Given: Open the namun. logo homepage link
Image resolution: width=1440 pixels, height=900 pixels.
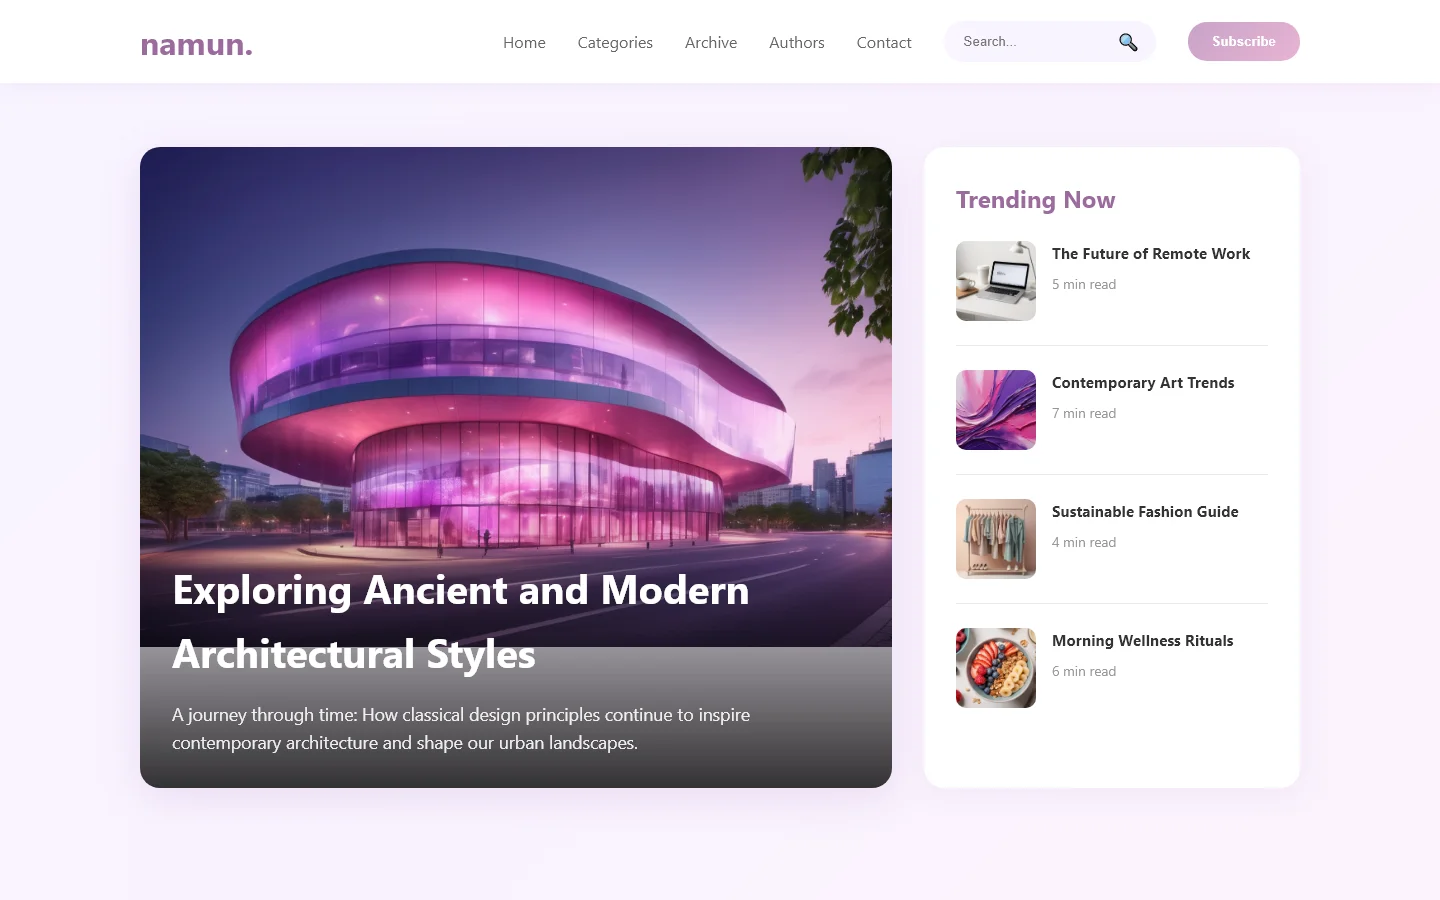Looking at the screenshot, I should coord(196,44).
